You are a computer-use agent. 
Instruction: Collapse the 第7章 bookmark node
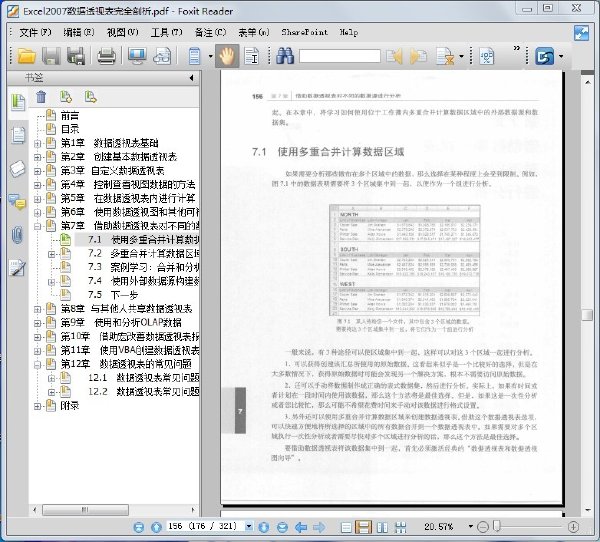point(37,227)
